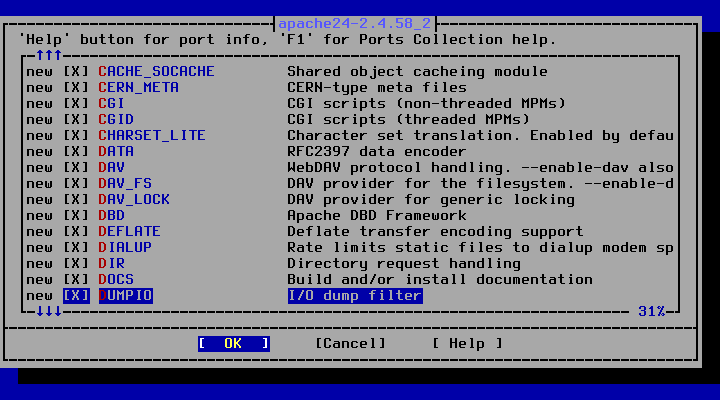Image resolution: width=720 pixels, height=400 pixels.
Task: Toggle the DEFLATE checkbox
Action: tap(76, 231)
